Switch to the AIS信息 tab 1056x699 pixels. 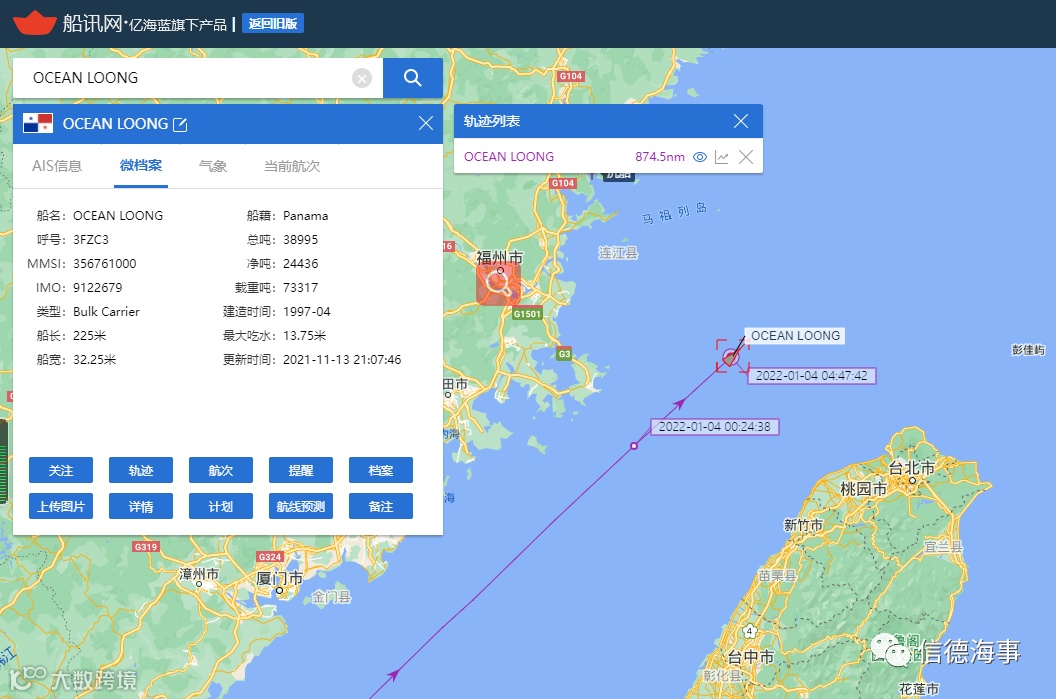[57, 166]
